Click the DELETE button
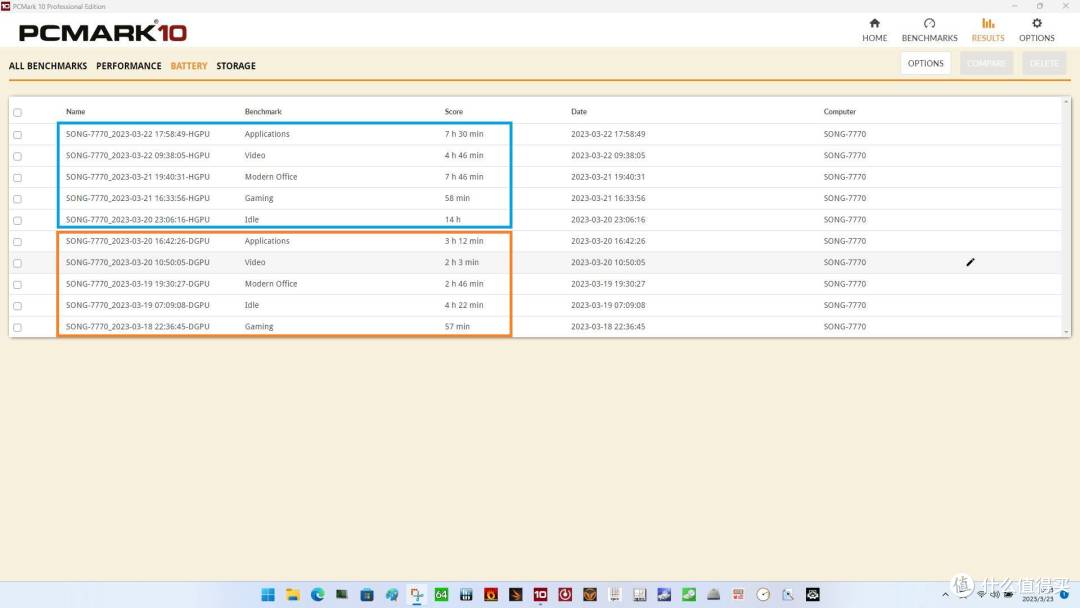1080x608 pixels. point(1044,63)
